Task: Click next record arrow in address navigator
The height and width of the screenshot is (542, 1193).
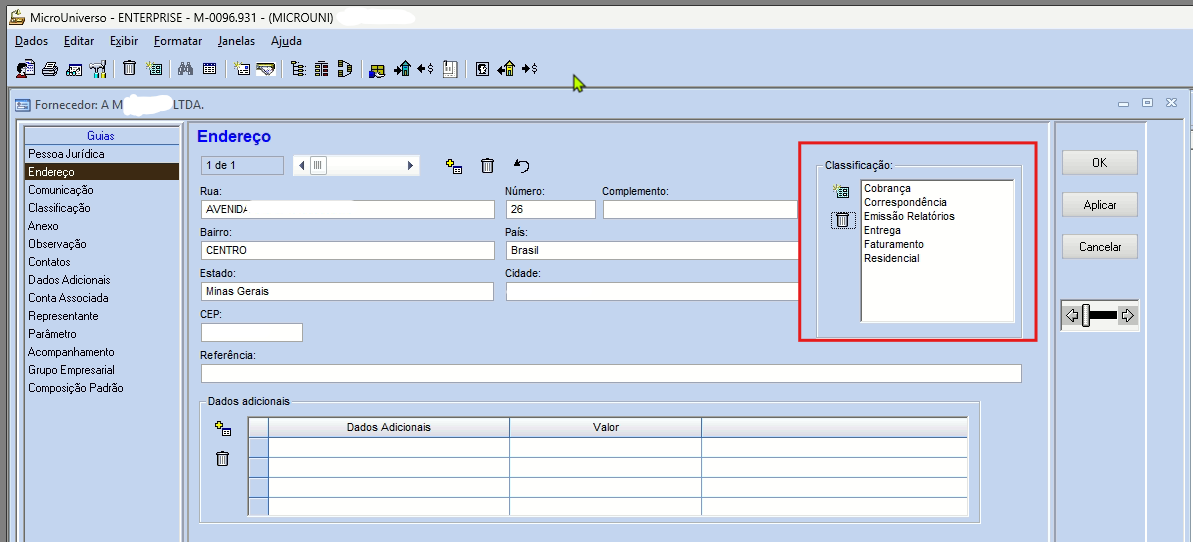Action: pos(410,165)
